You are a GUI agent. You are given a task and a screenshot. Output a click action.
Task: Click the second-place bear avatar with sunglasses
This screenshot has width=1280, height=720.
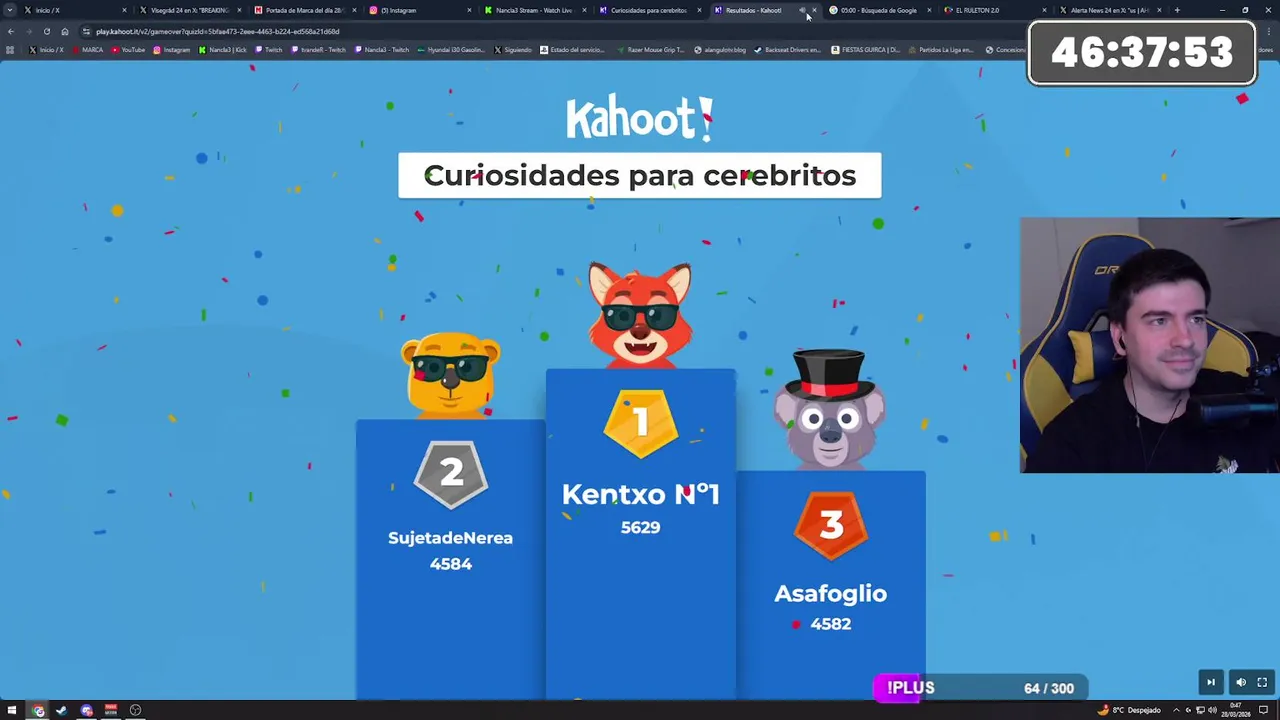(x=451, y=375)
